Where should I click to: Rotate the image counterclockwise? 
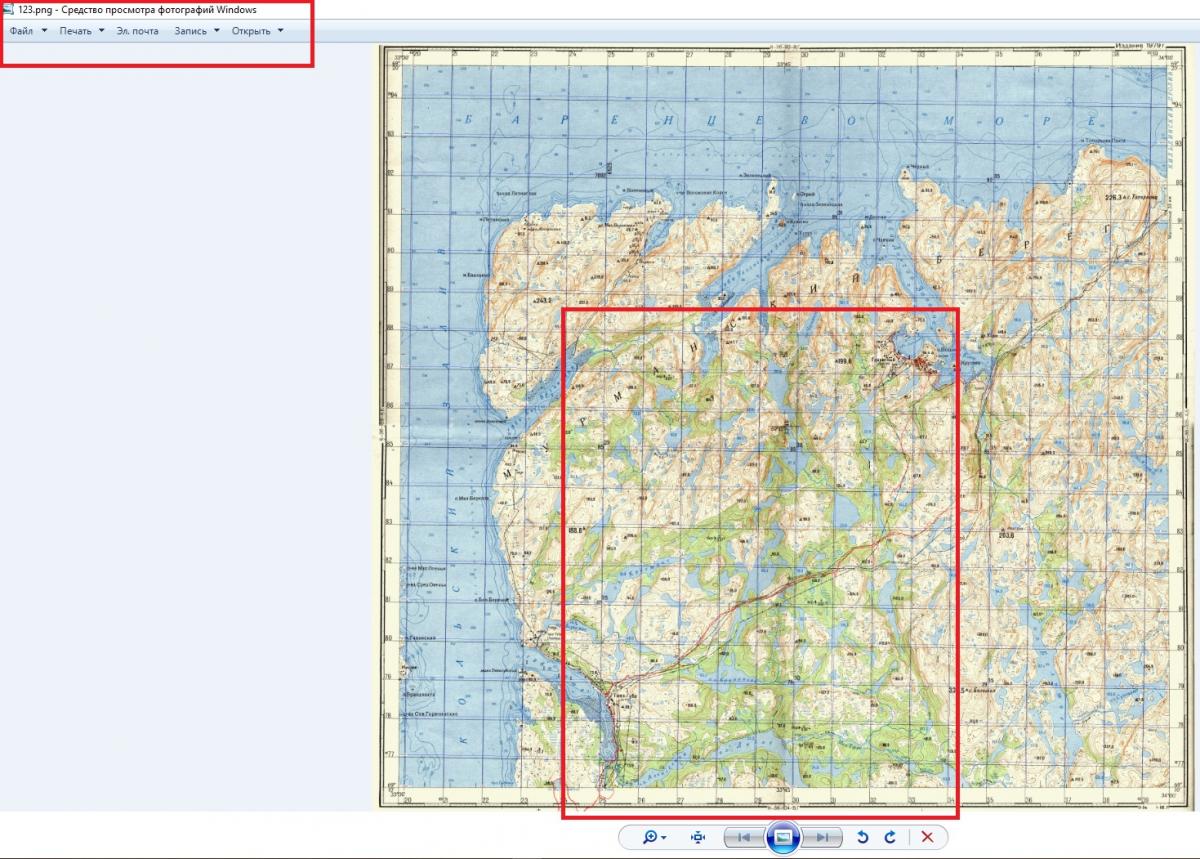point(863,837)
